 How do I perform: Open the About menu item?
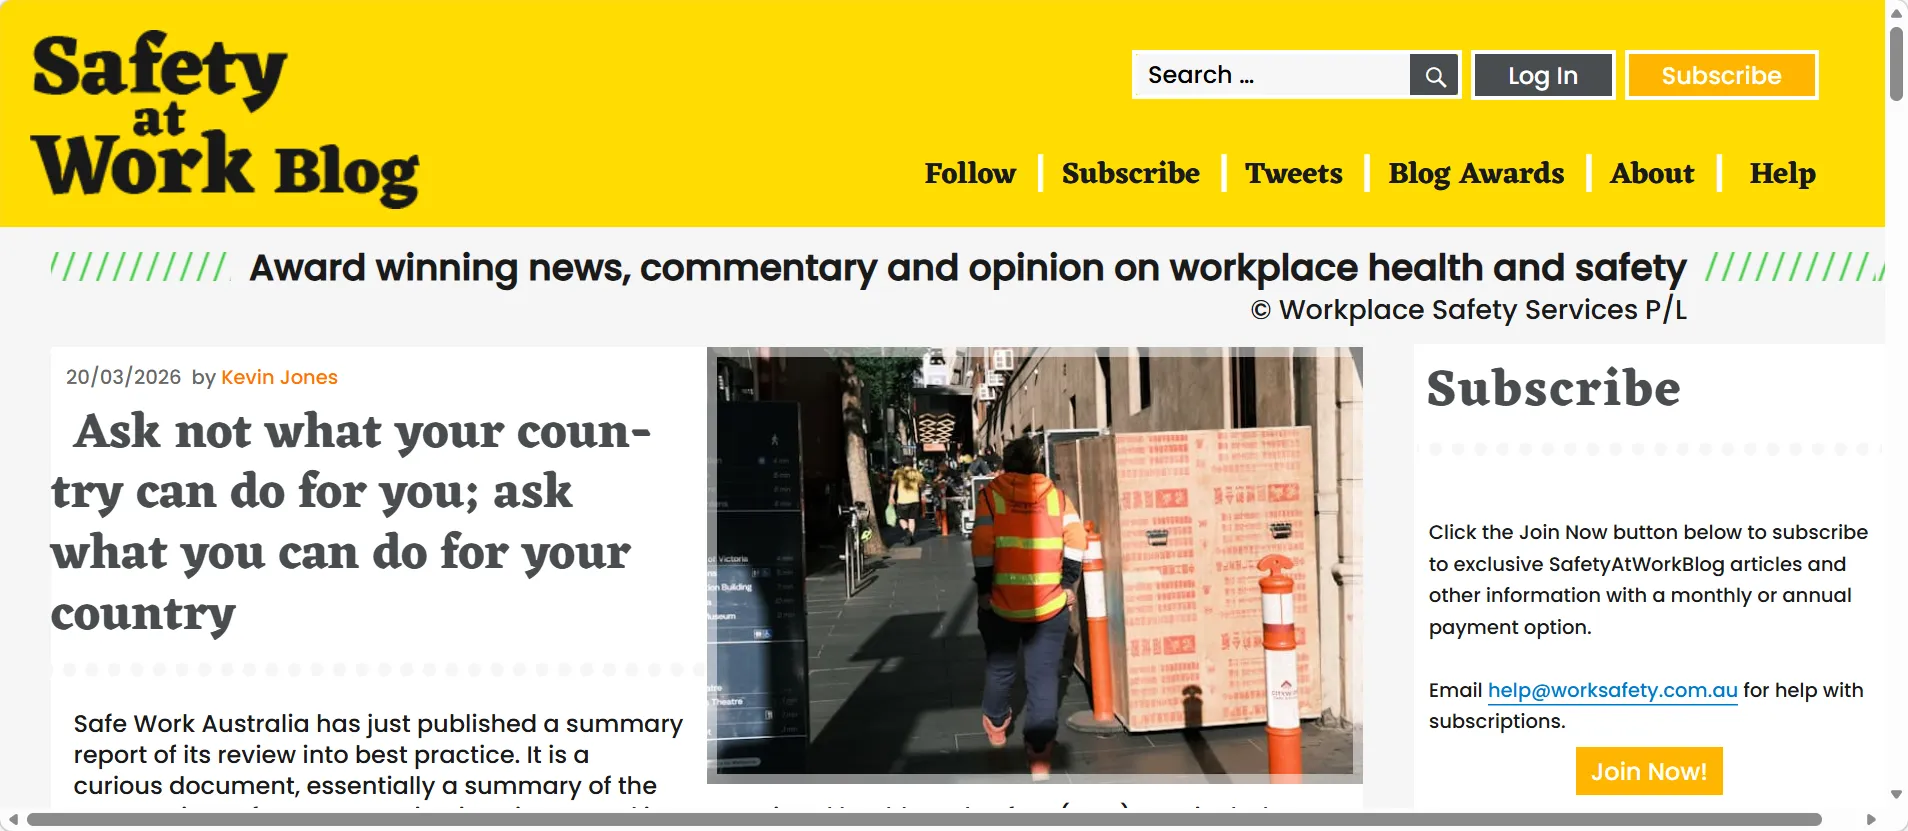[x=1651, y=174]
